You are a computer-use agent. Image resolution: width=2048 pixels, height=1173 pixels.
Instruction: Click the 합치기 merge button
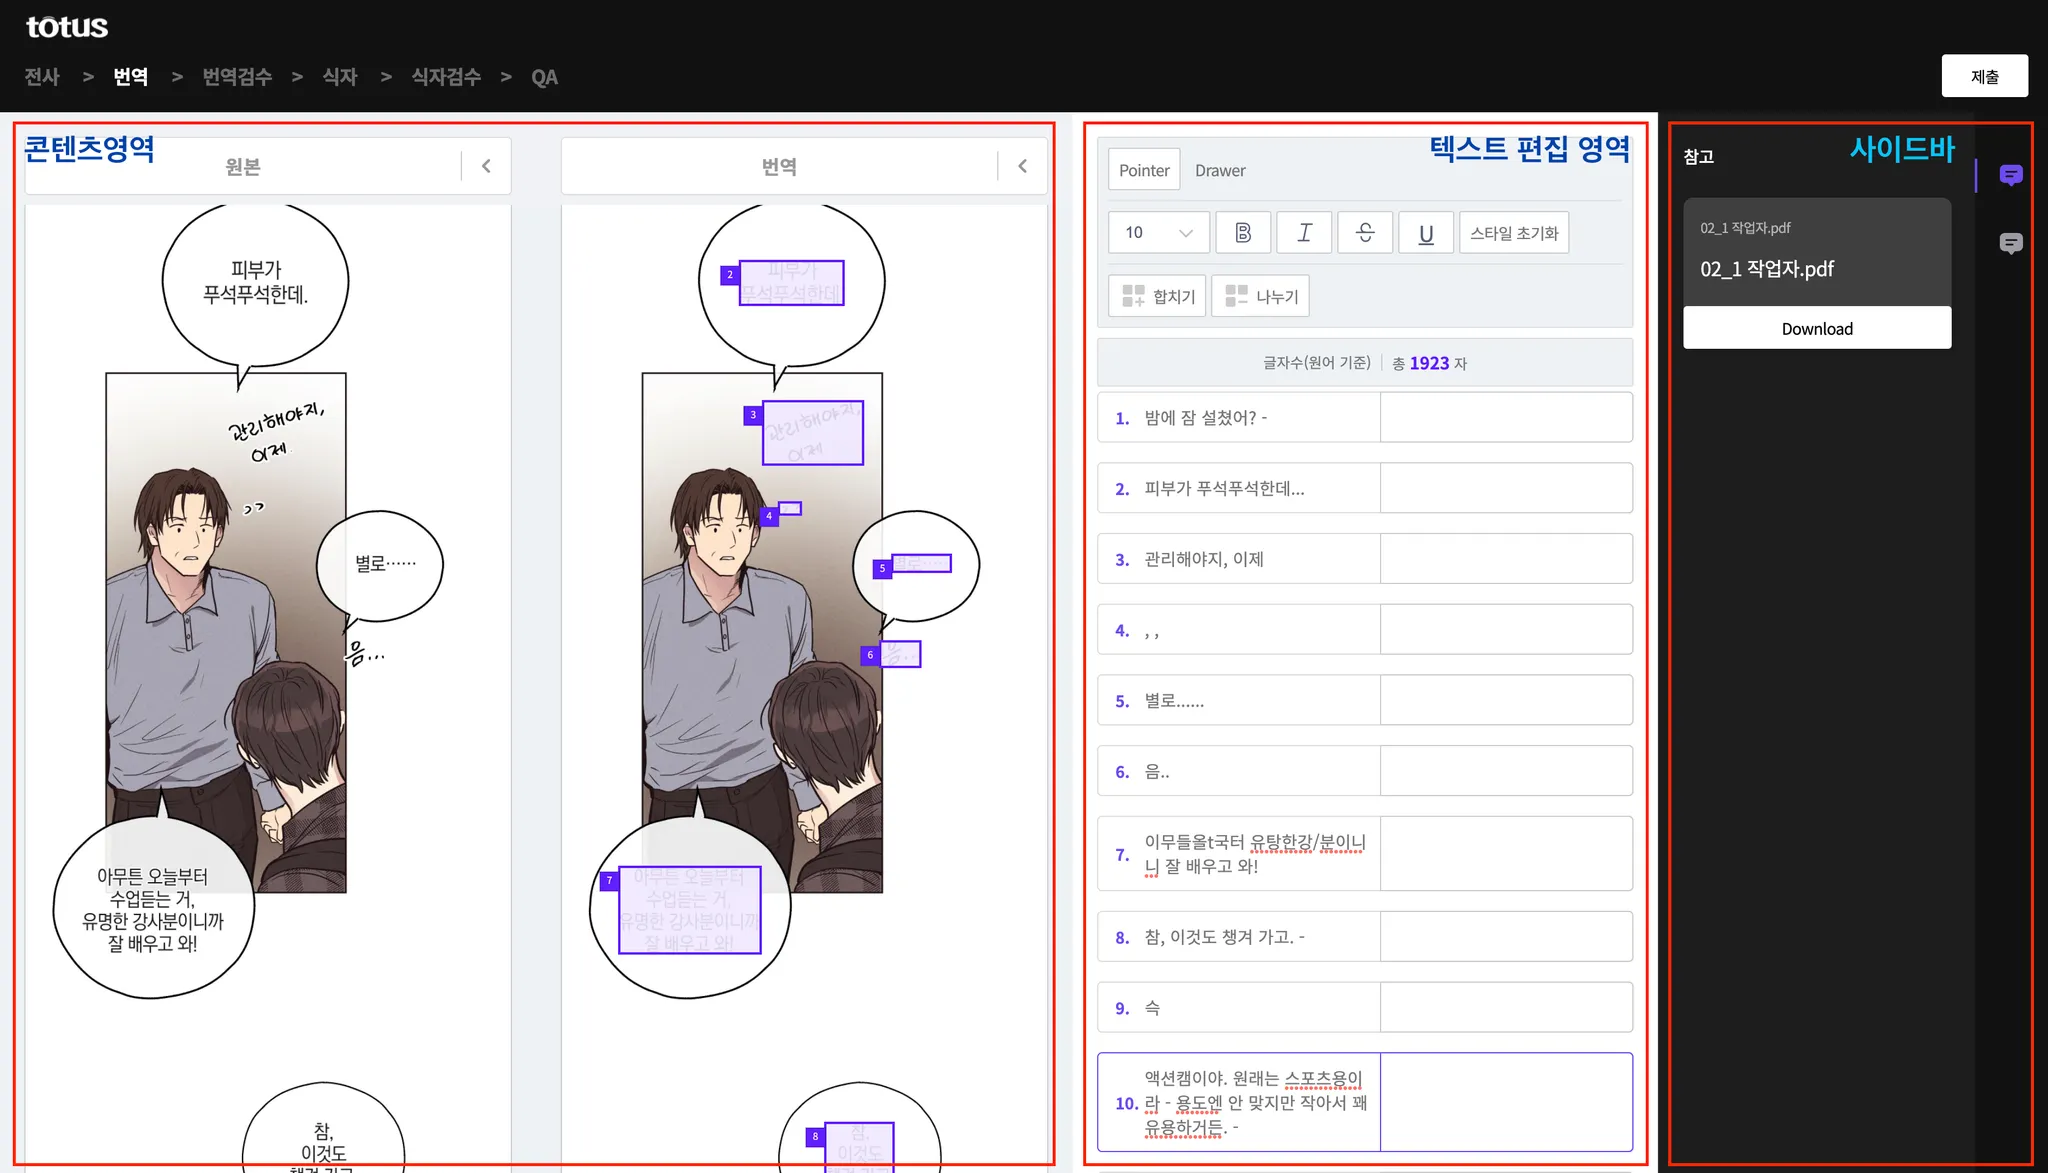(1158, 296)
